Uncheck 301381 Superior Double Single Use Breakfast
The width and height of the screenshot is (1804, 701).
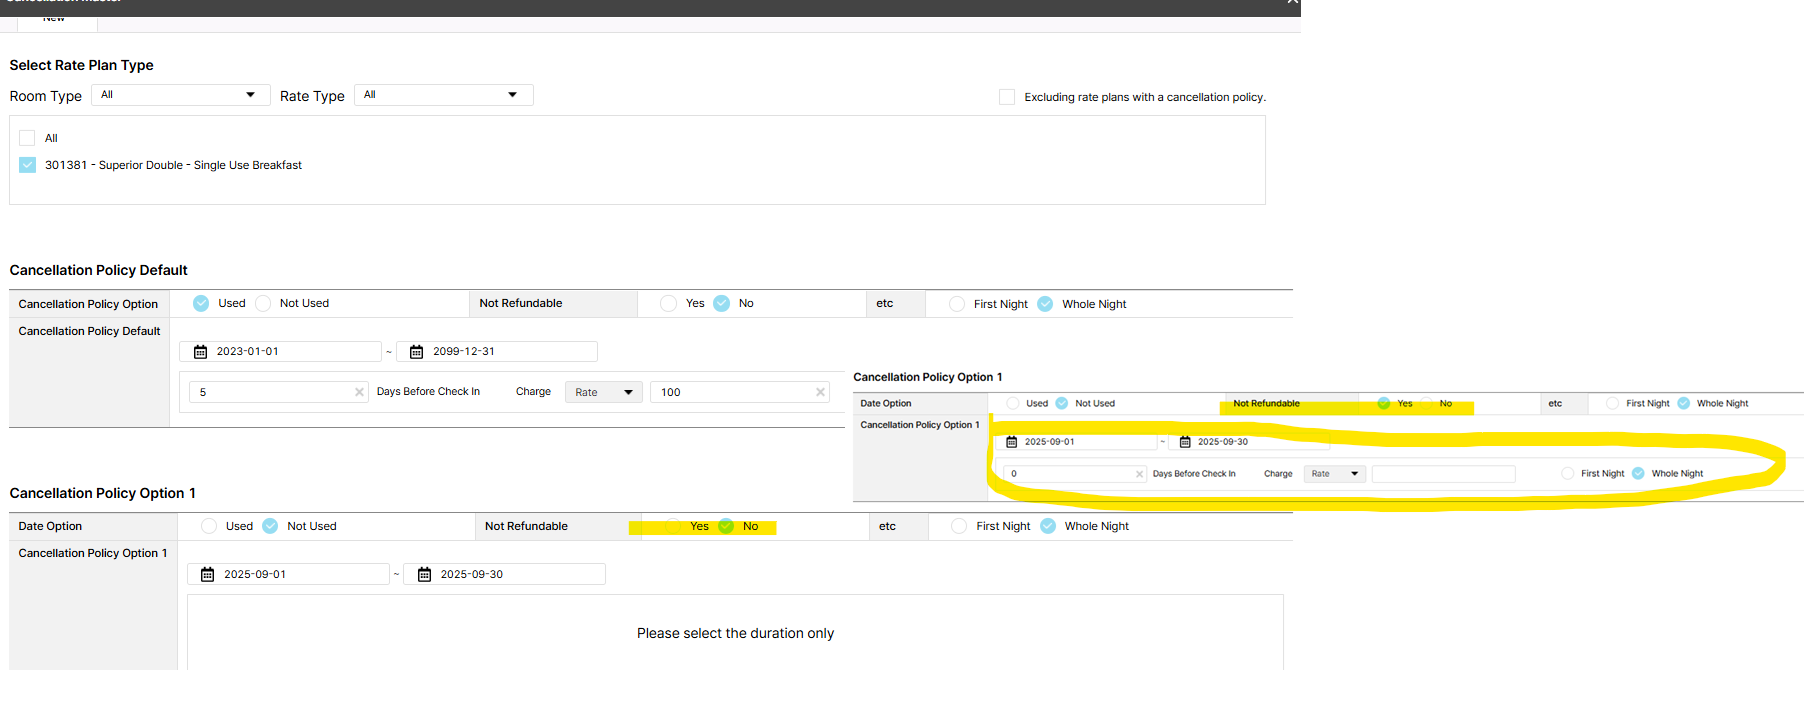[27, 165]
